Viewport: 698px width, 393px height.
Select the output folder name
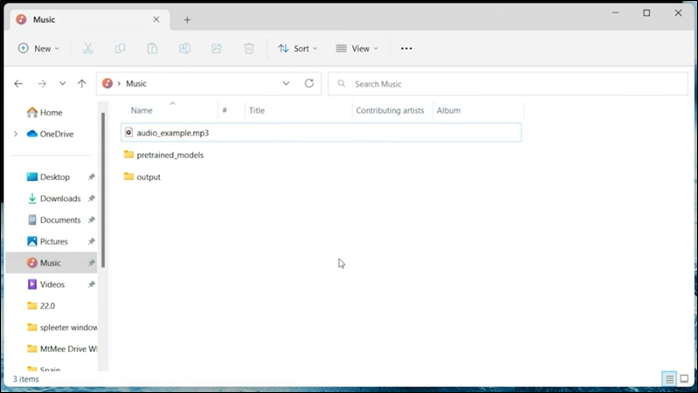pos(148,177)
